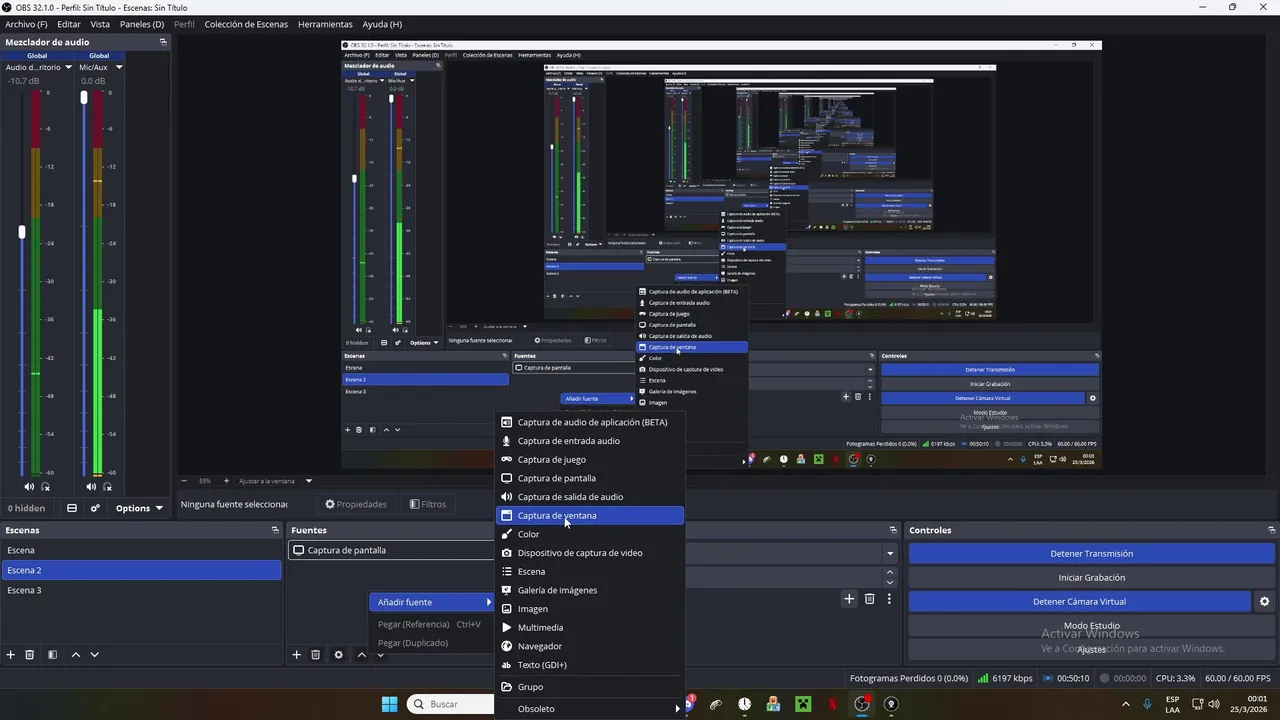
Task: Move scene up arrow in Escenas
Action: (75, 654)
